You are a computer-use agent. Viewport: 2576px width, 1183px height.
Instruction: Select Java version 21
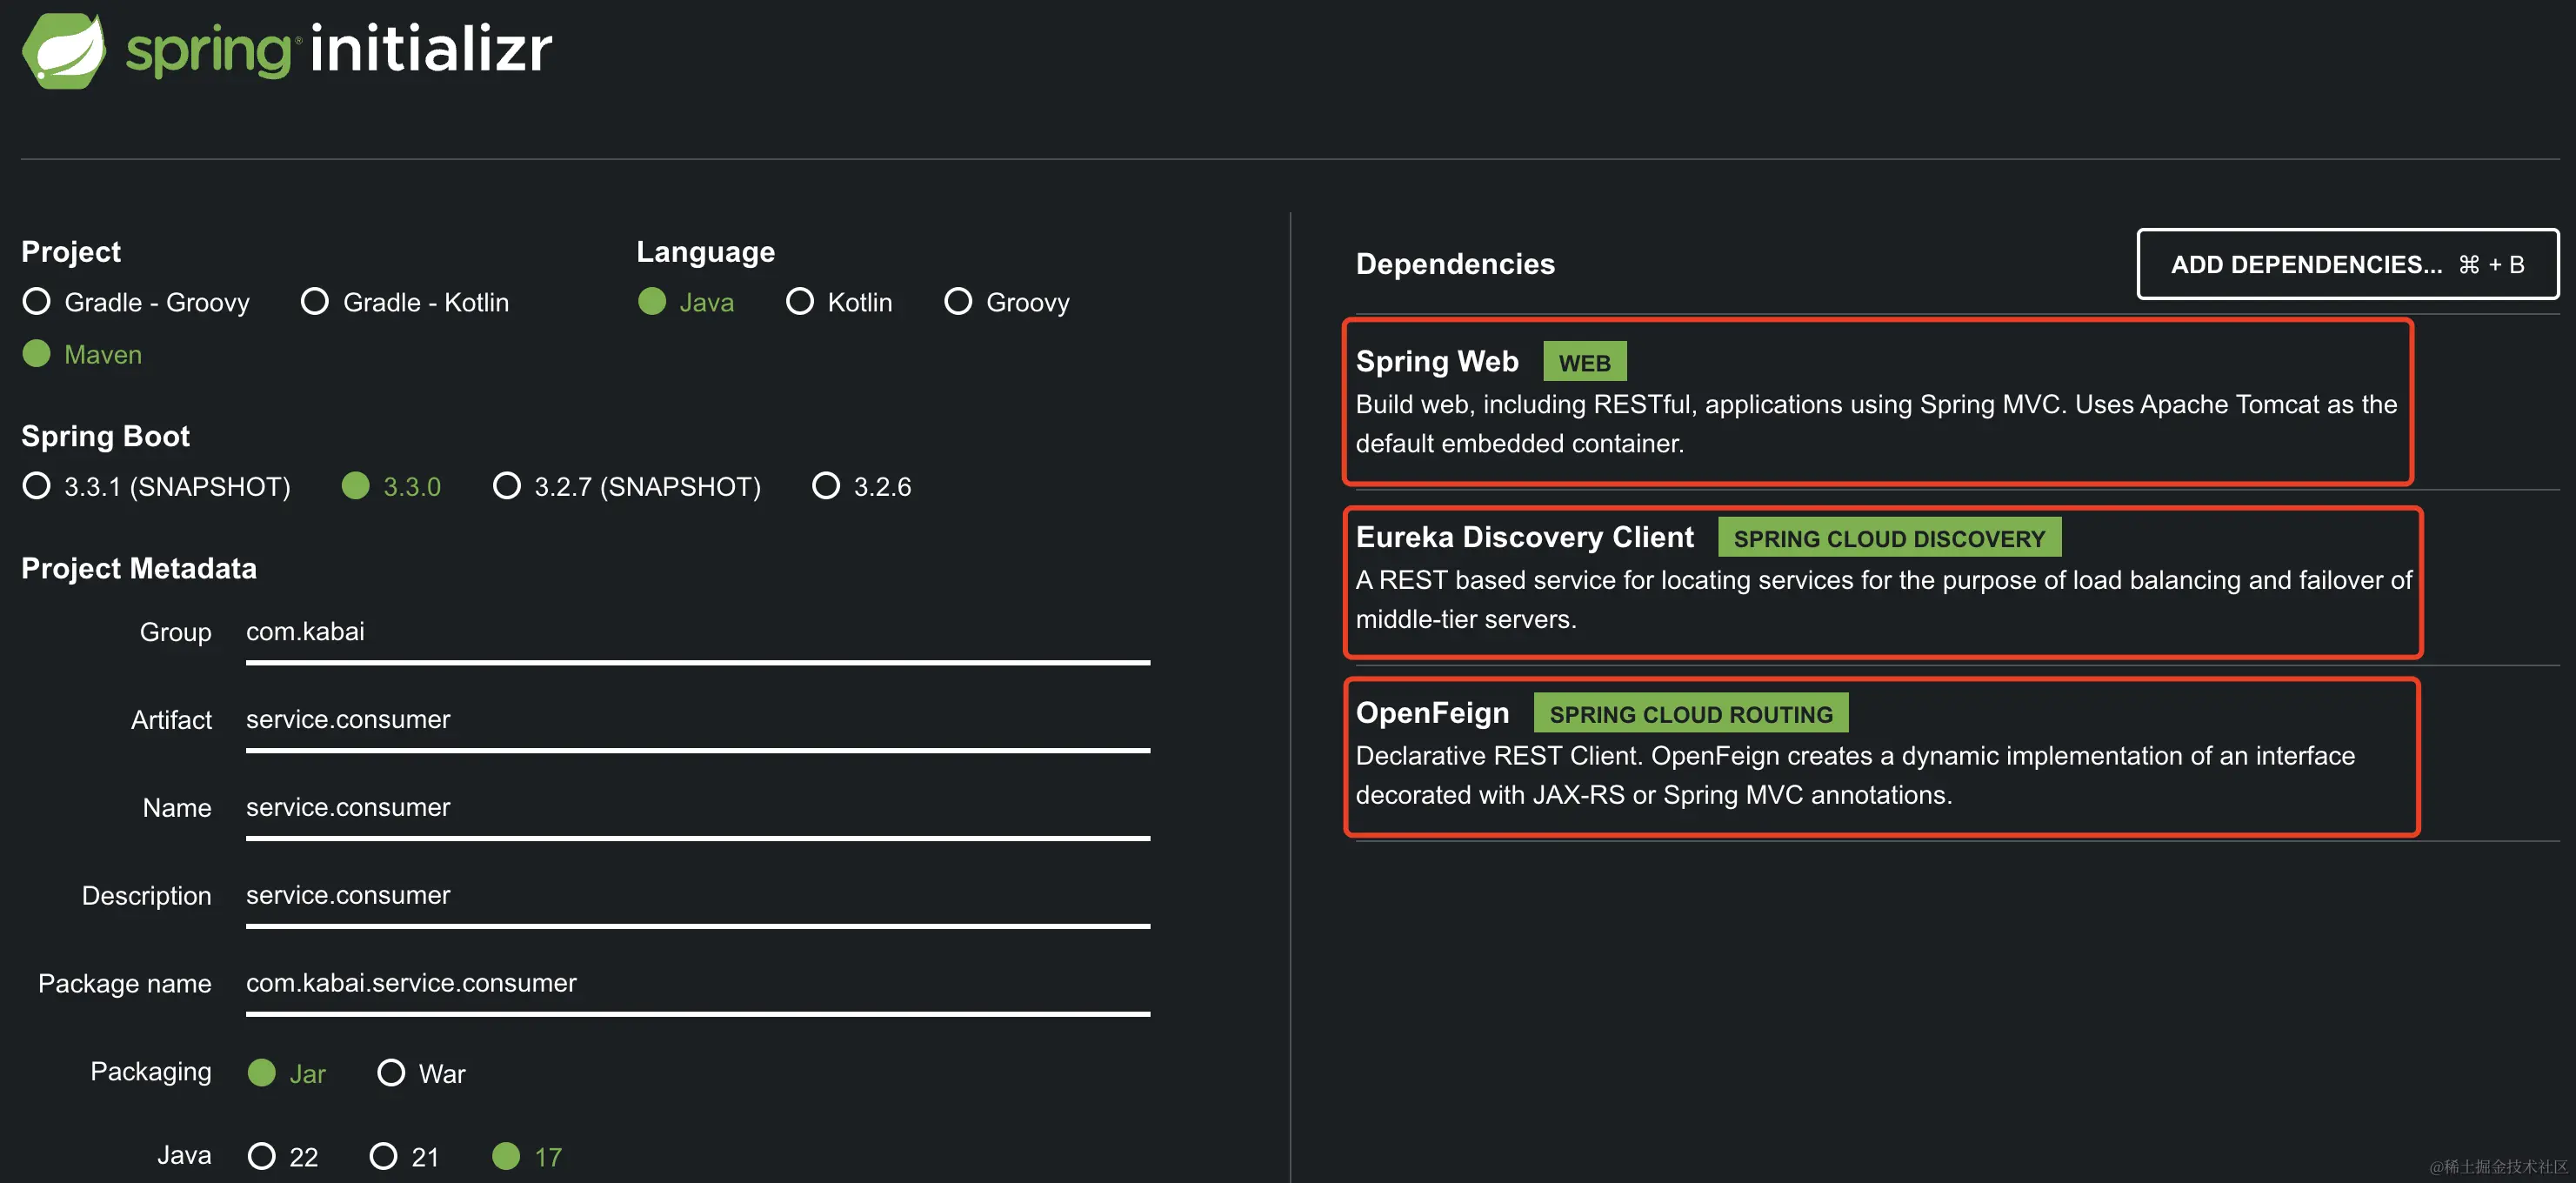[383, 1156]
